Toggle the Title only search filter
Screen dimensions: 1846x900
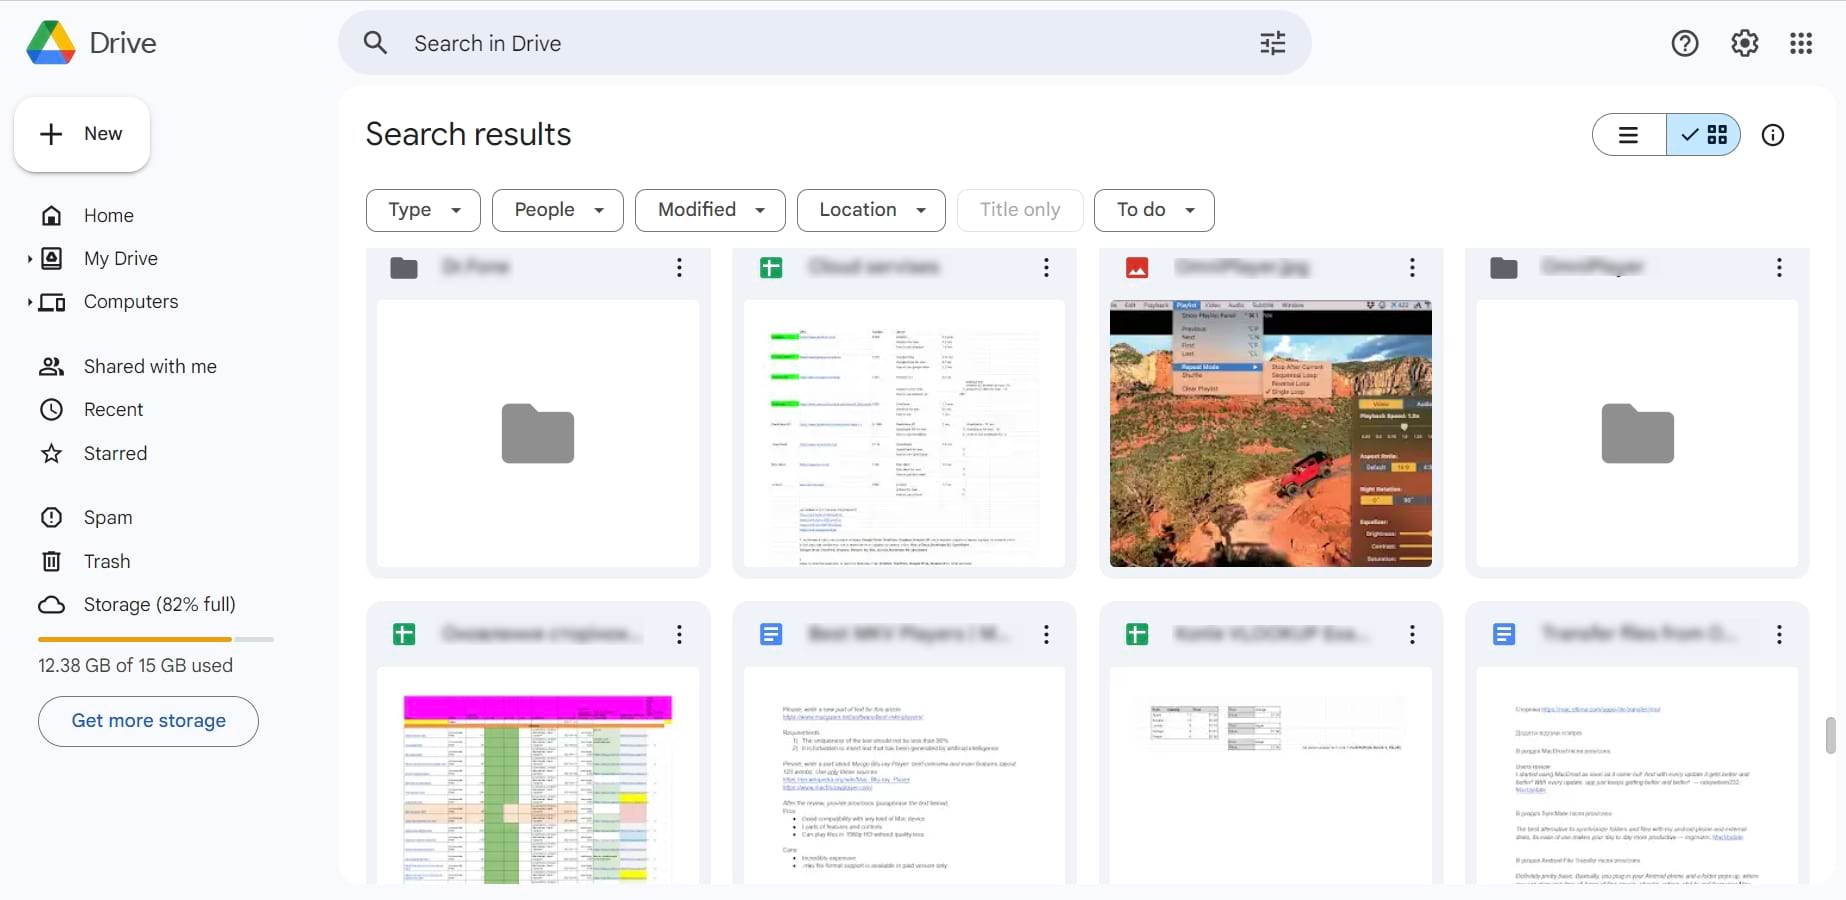1019,210
